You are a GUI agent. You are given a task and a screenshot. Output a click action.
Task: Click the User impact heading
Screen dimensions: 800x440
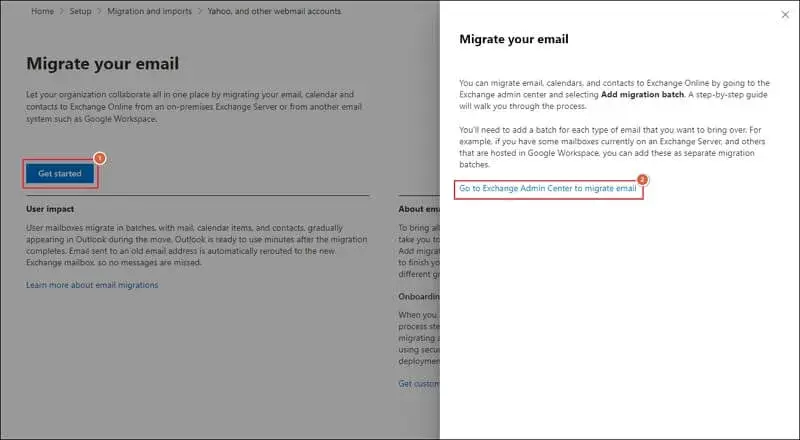(x=50, y=209)
